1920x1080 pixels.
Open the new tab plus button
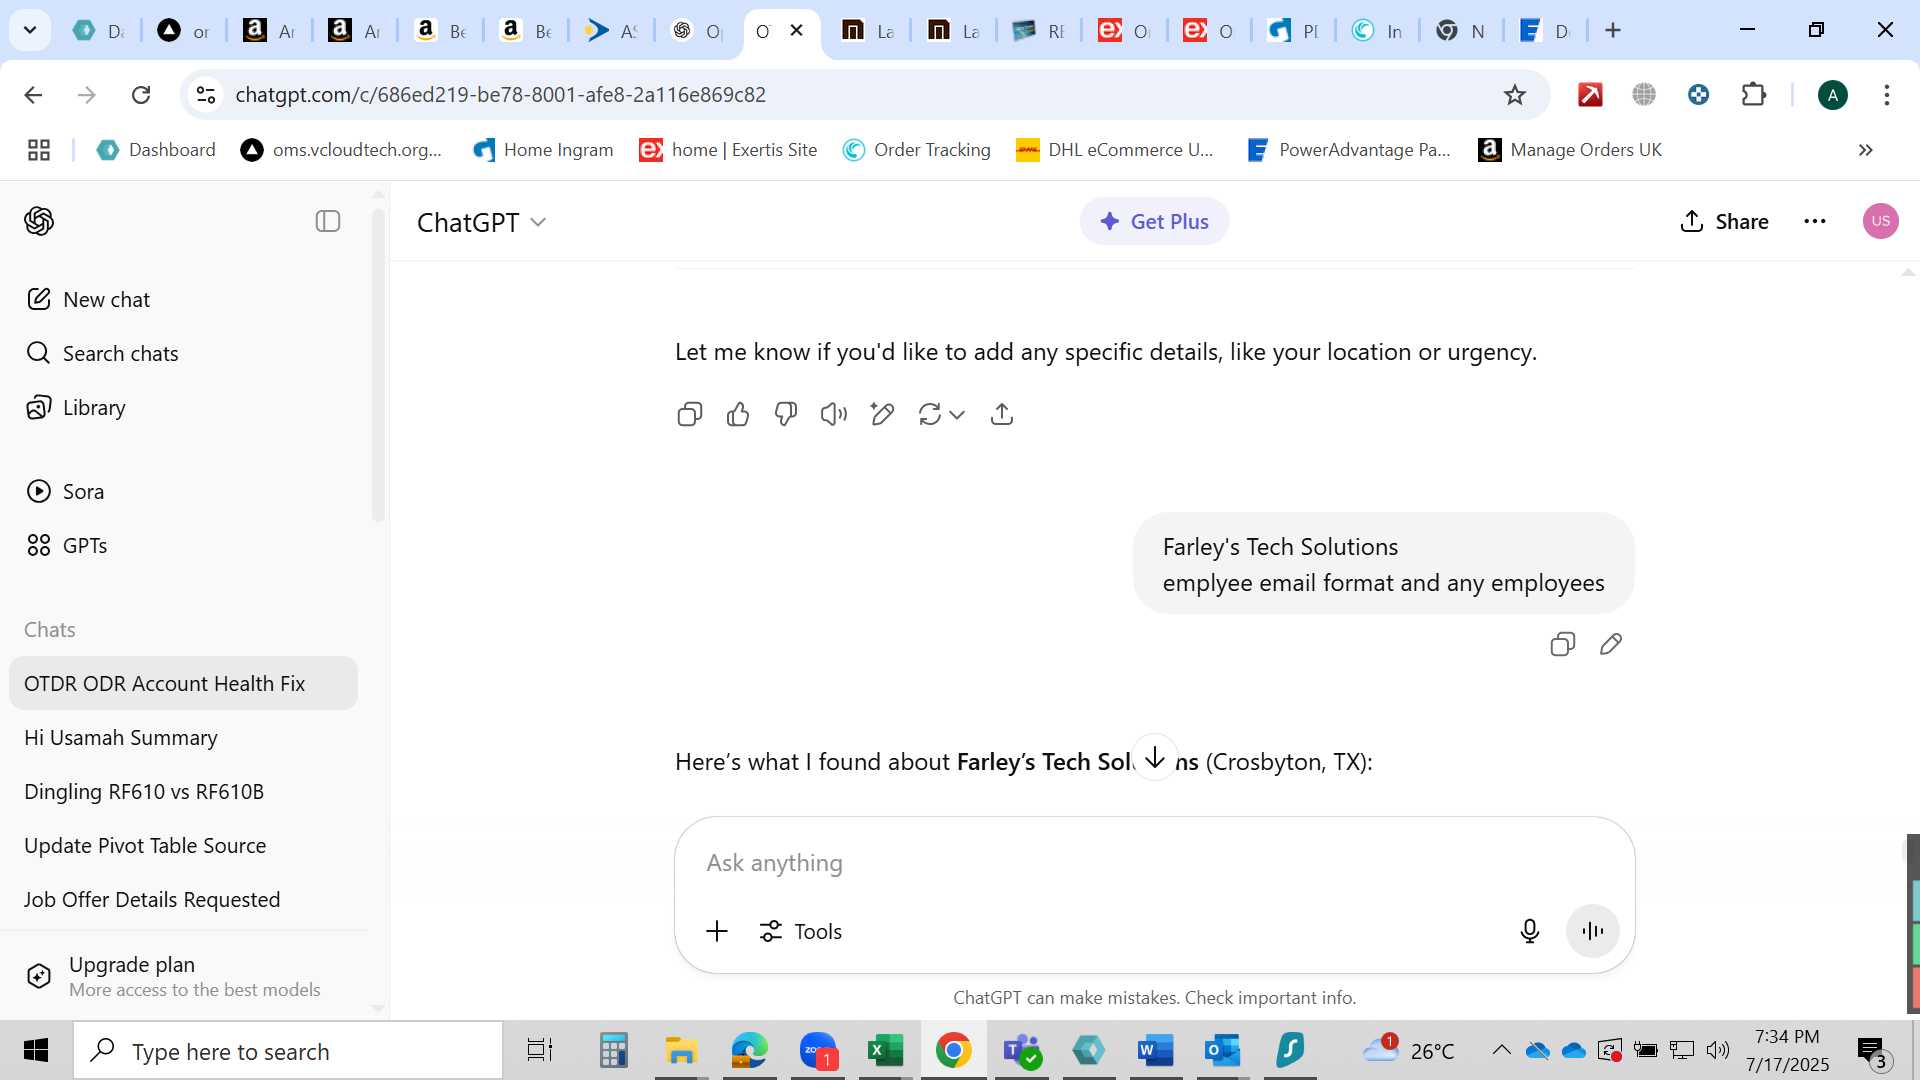tap(1613, 31)
